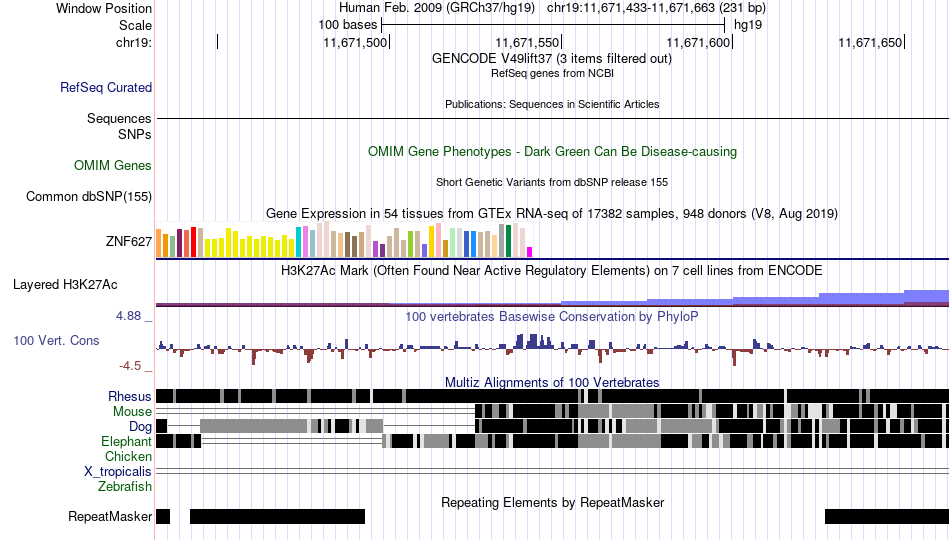Viewport: 950px width, 540px height.
Task: Click the Elephant species label
Action: coord(126,442)
